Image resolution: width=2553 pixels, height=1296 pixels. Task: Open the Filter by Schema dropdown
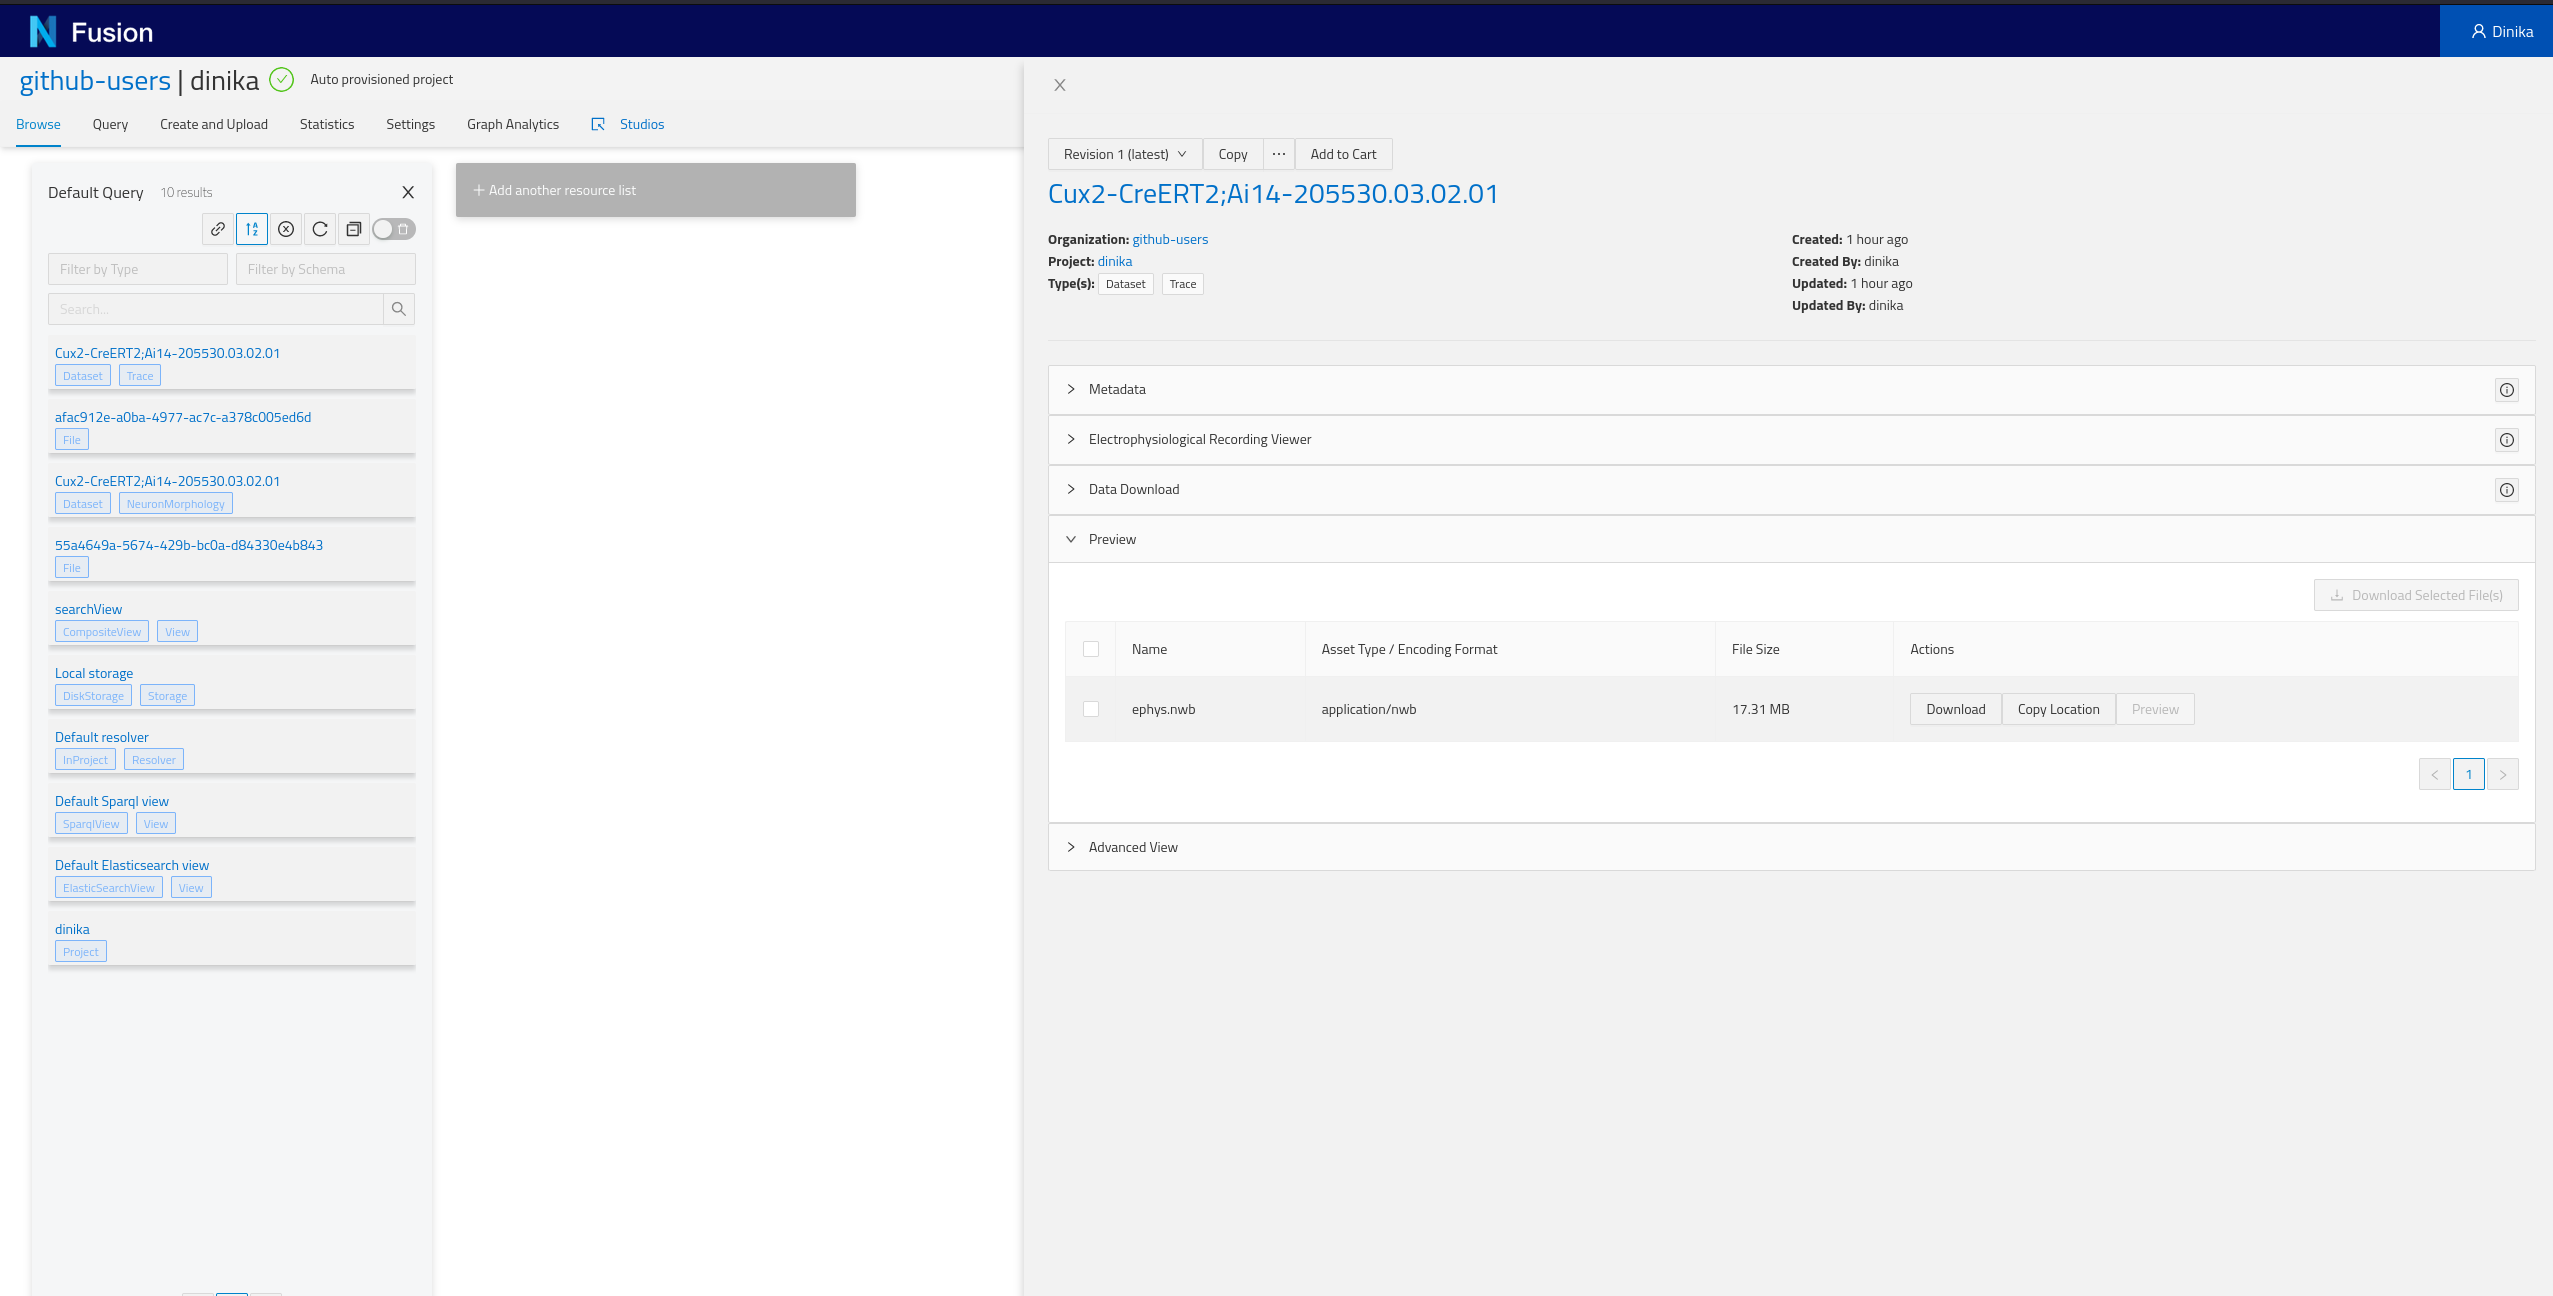tap(326, 269)
